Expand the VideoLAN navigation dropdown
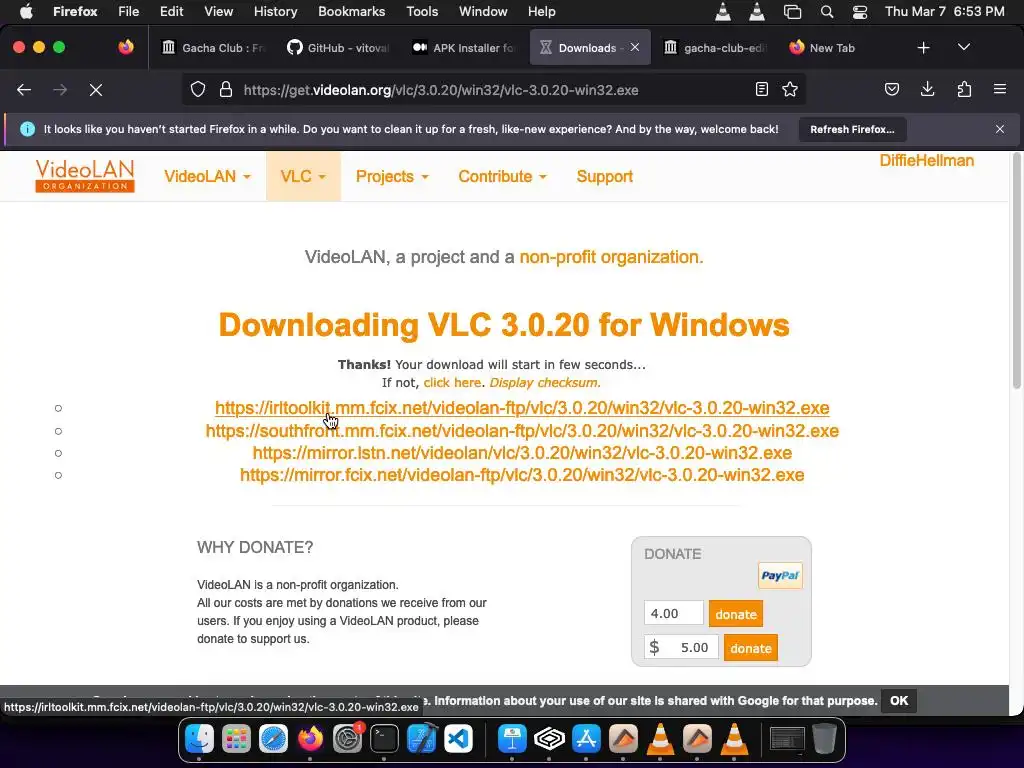 pyautogui.click(x=207, y=176)
